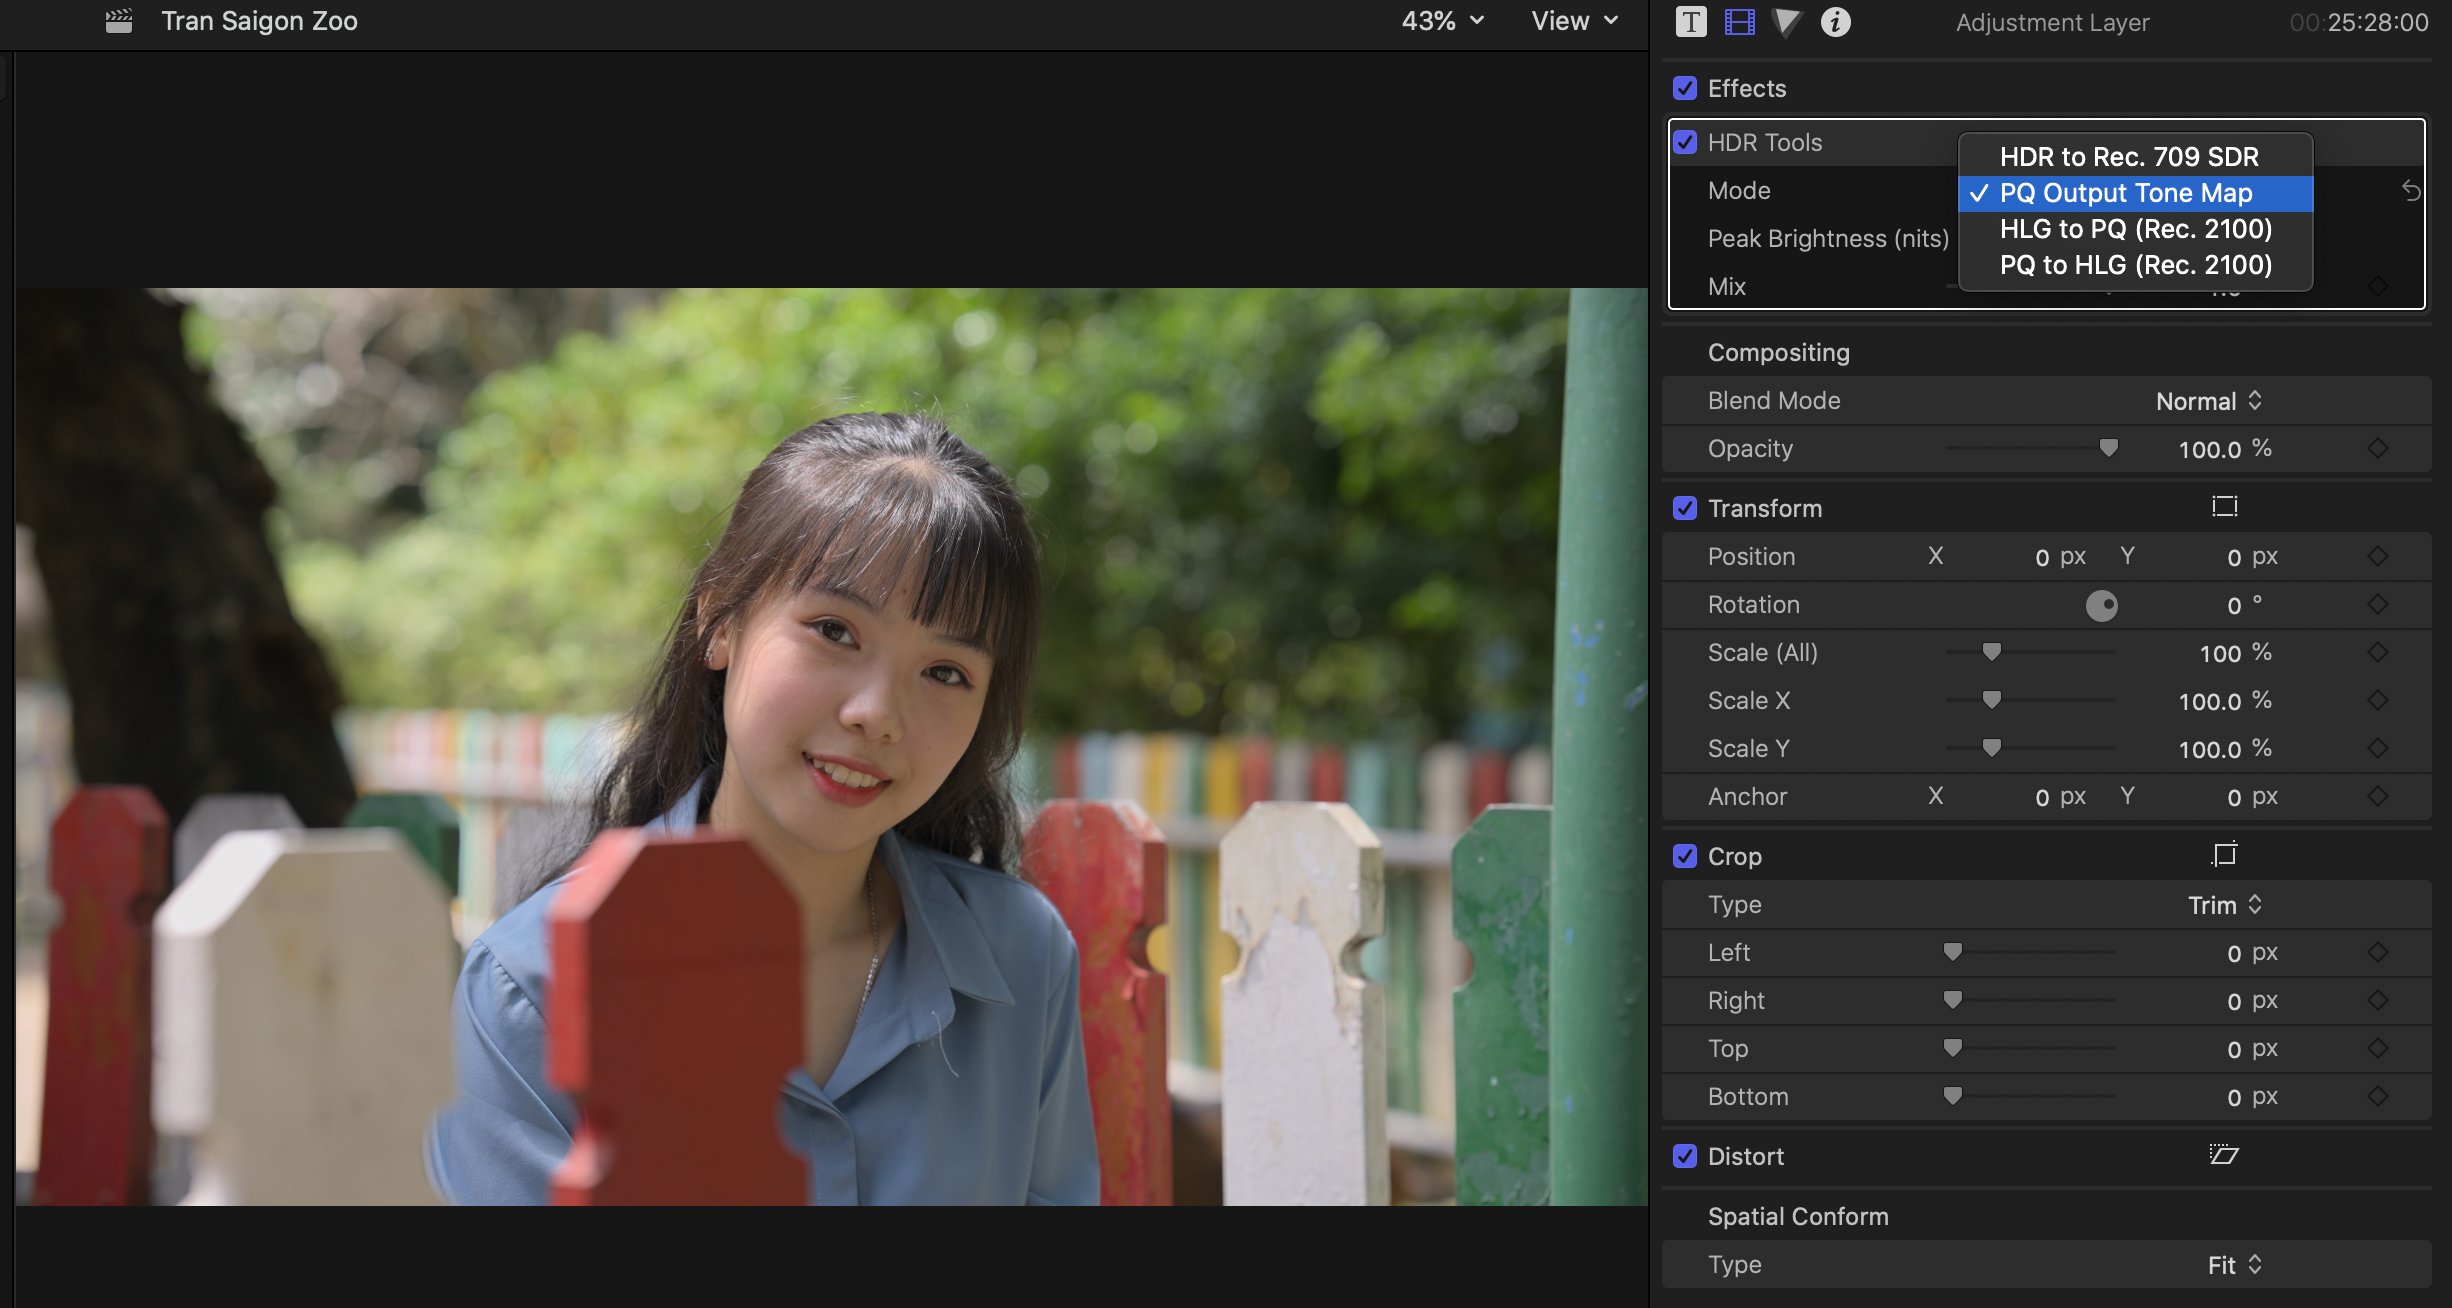Click the Opacity slider handle

pyautogui.click(x=2108, y=448)
